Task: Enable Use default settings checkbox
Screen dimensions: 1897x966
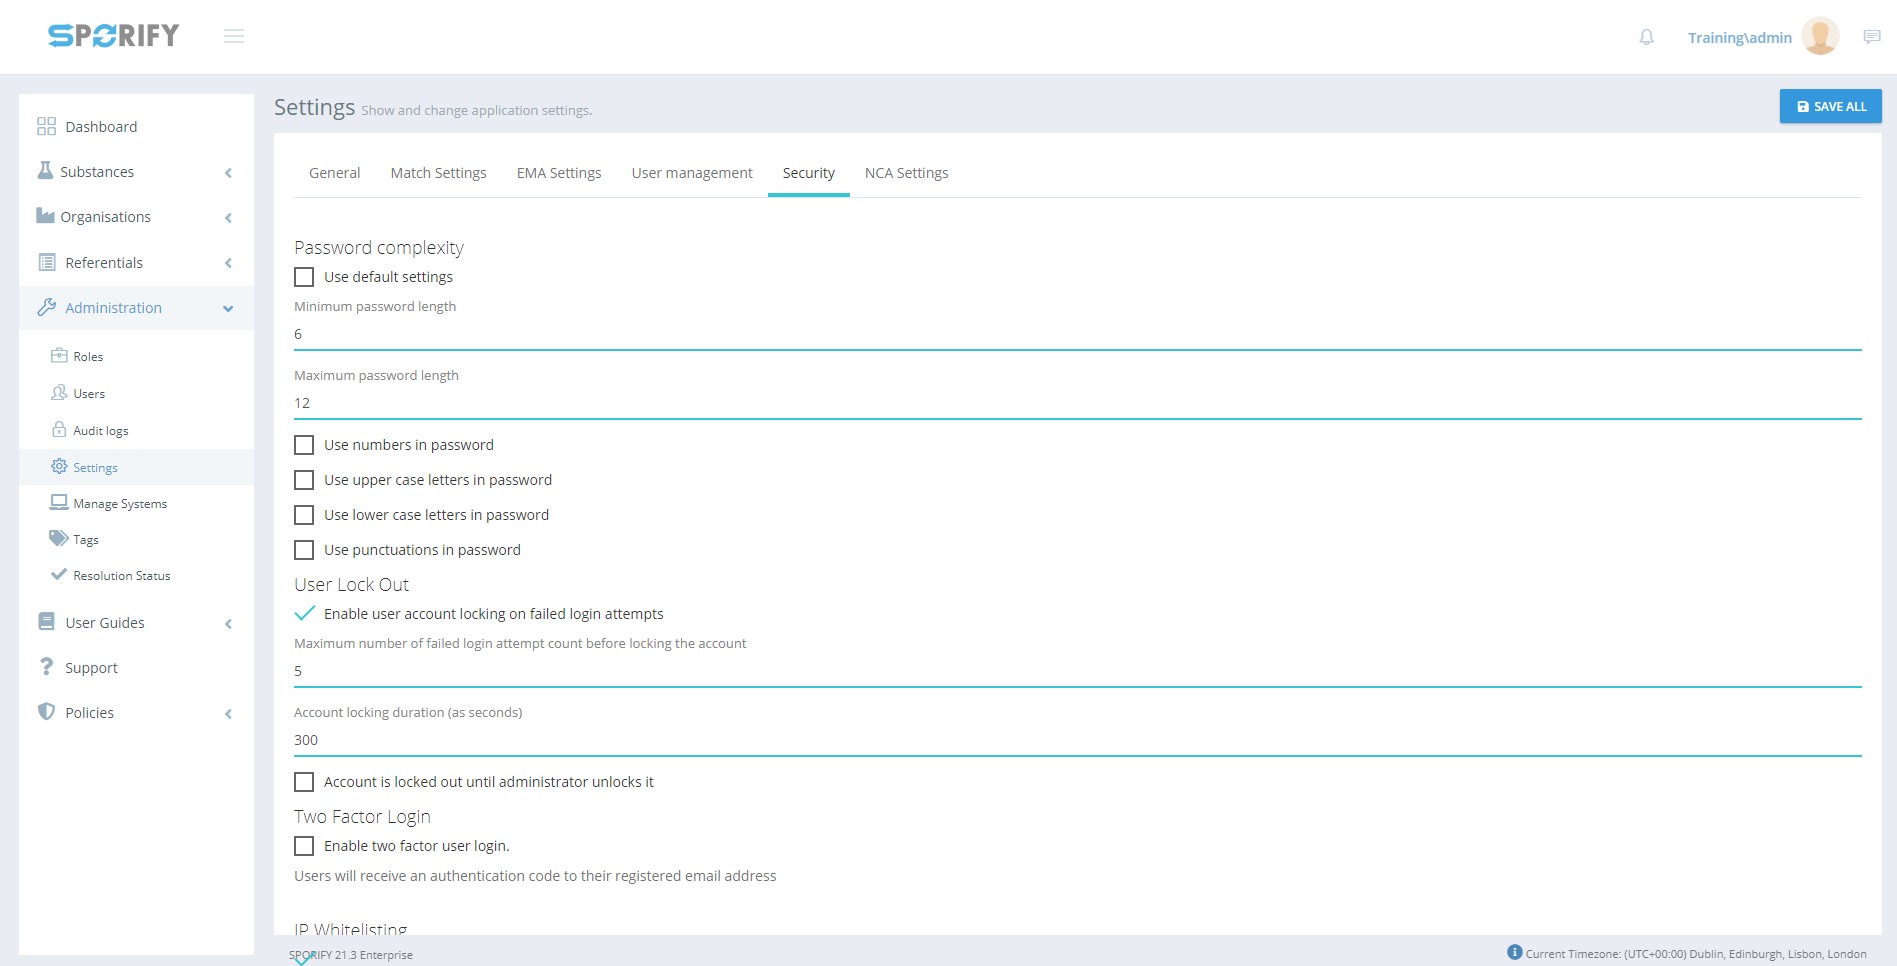Action: pyautogui.click(x=304, y=277)
